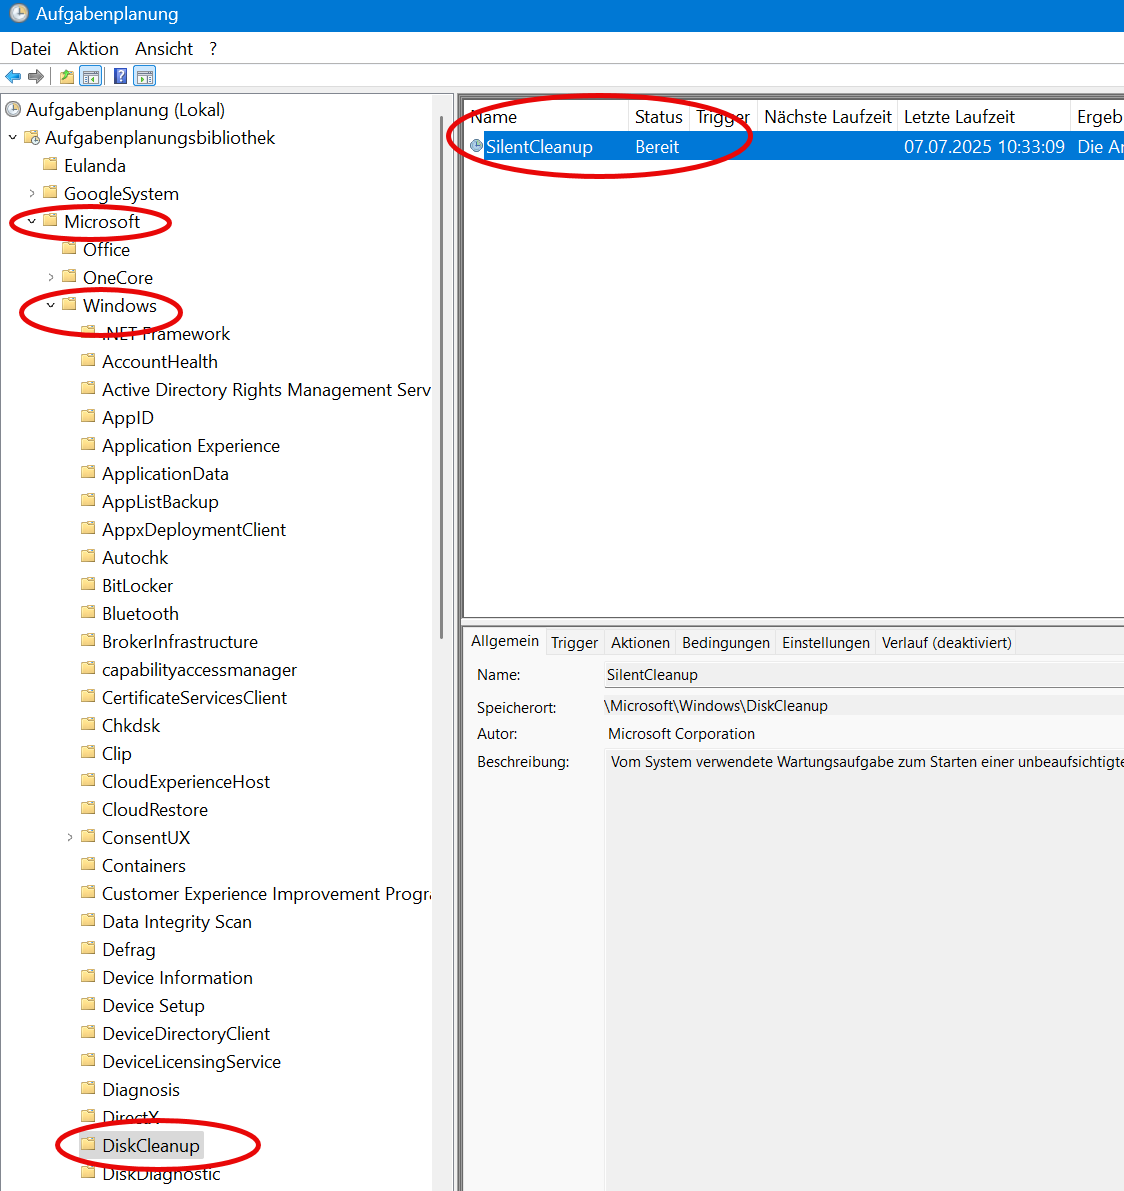The image size is (1124, 1191).
Task: Expand the OneCore tree node
Action: 51,277
